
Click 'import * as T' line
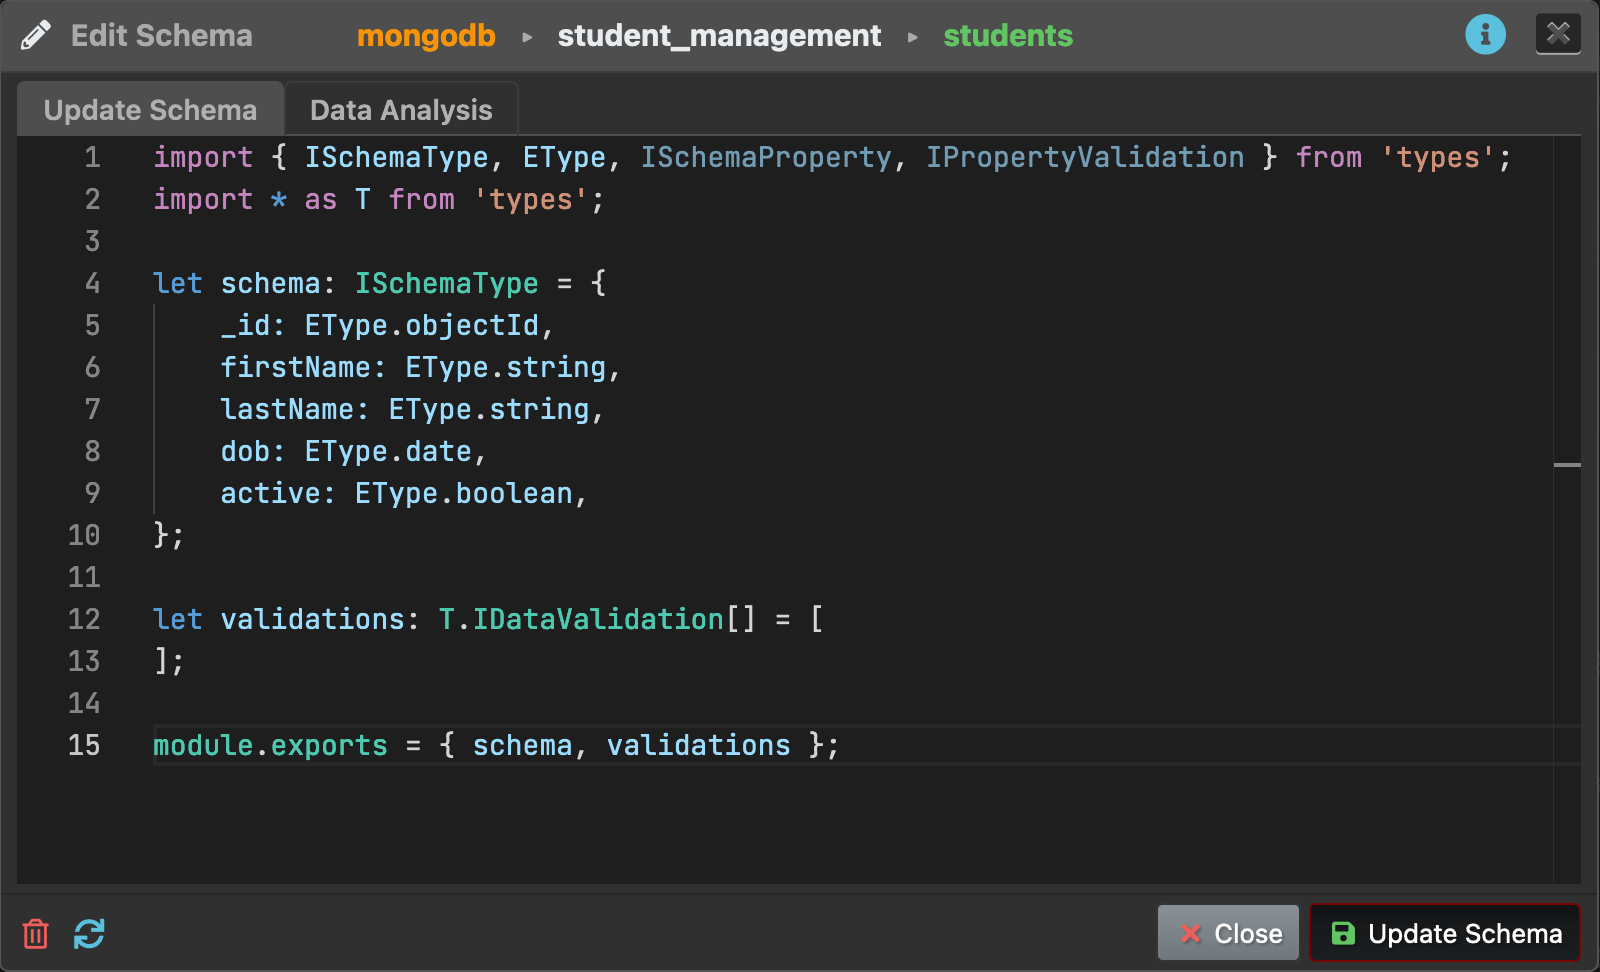(x=379, y=199)
